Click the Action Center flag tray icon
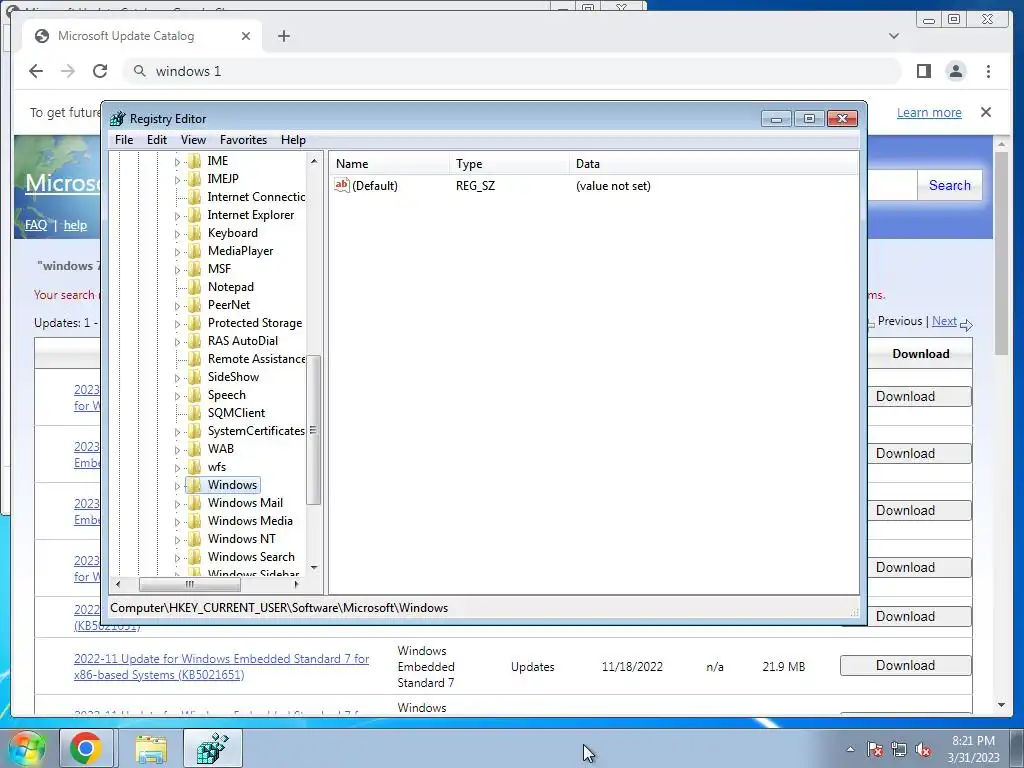1024x768 pixels. click(875, 750)
